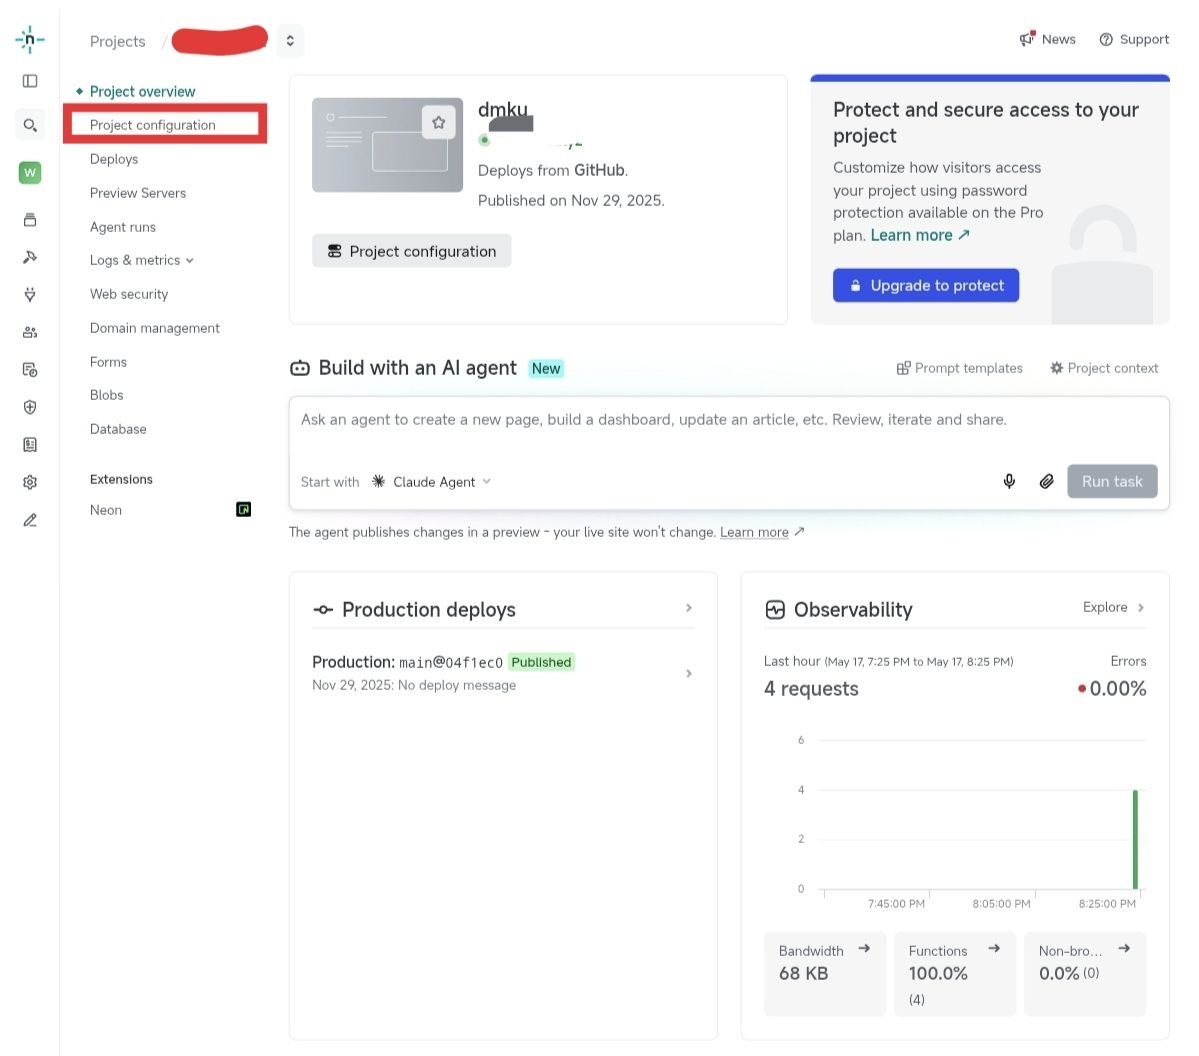Click the project preview thumbnail

387,145
